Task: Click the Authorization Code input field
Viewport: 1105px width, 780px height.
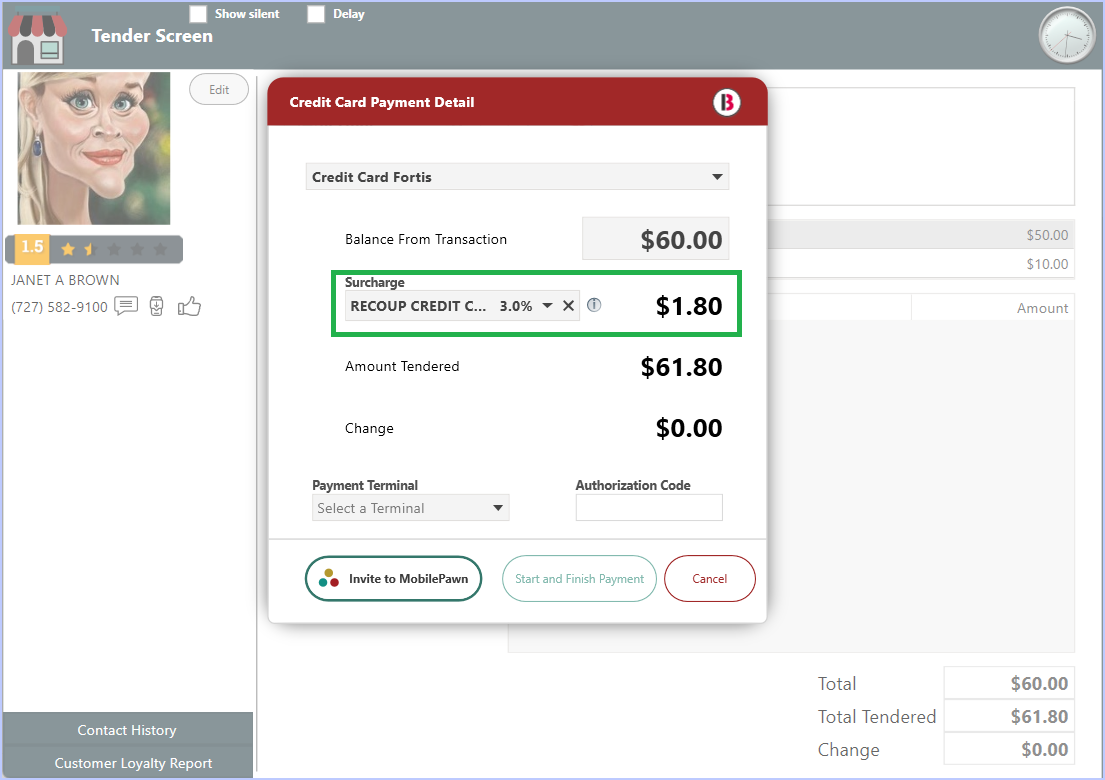Action: pyautogui.click(x=649, y=508)
